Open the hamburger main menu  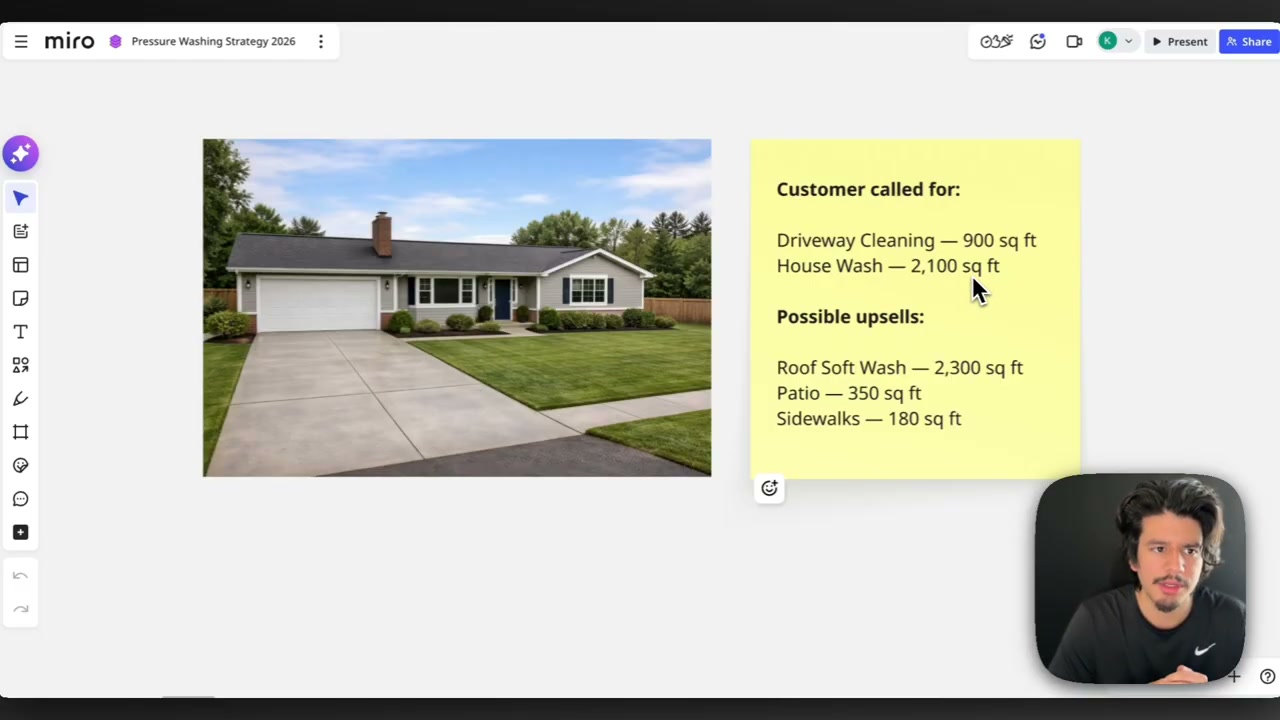click(x=21, y=42)
